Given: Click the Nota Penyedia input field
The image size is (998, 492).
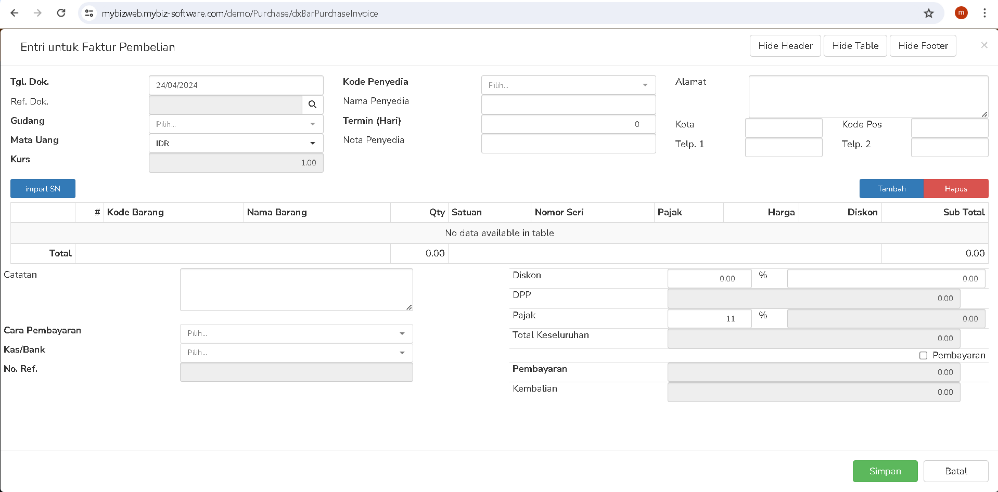Looking at the screenshot, I should tap(568, 144).
